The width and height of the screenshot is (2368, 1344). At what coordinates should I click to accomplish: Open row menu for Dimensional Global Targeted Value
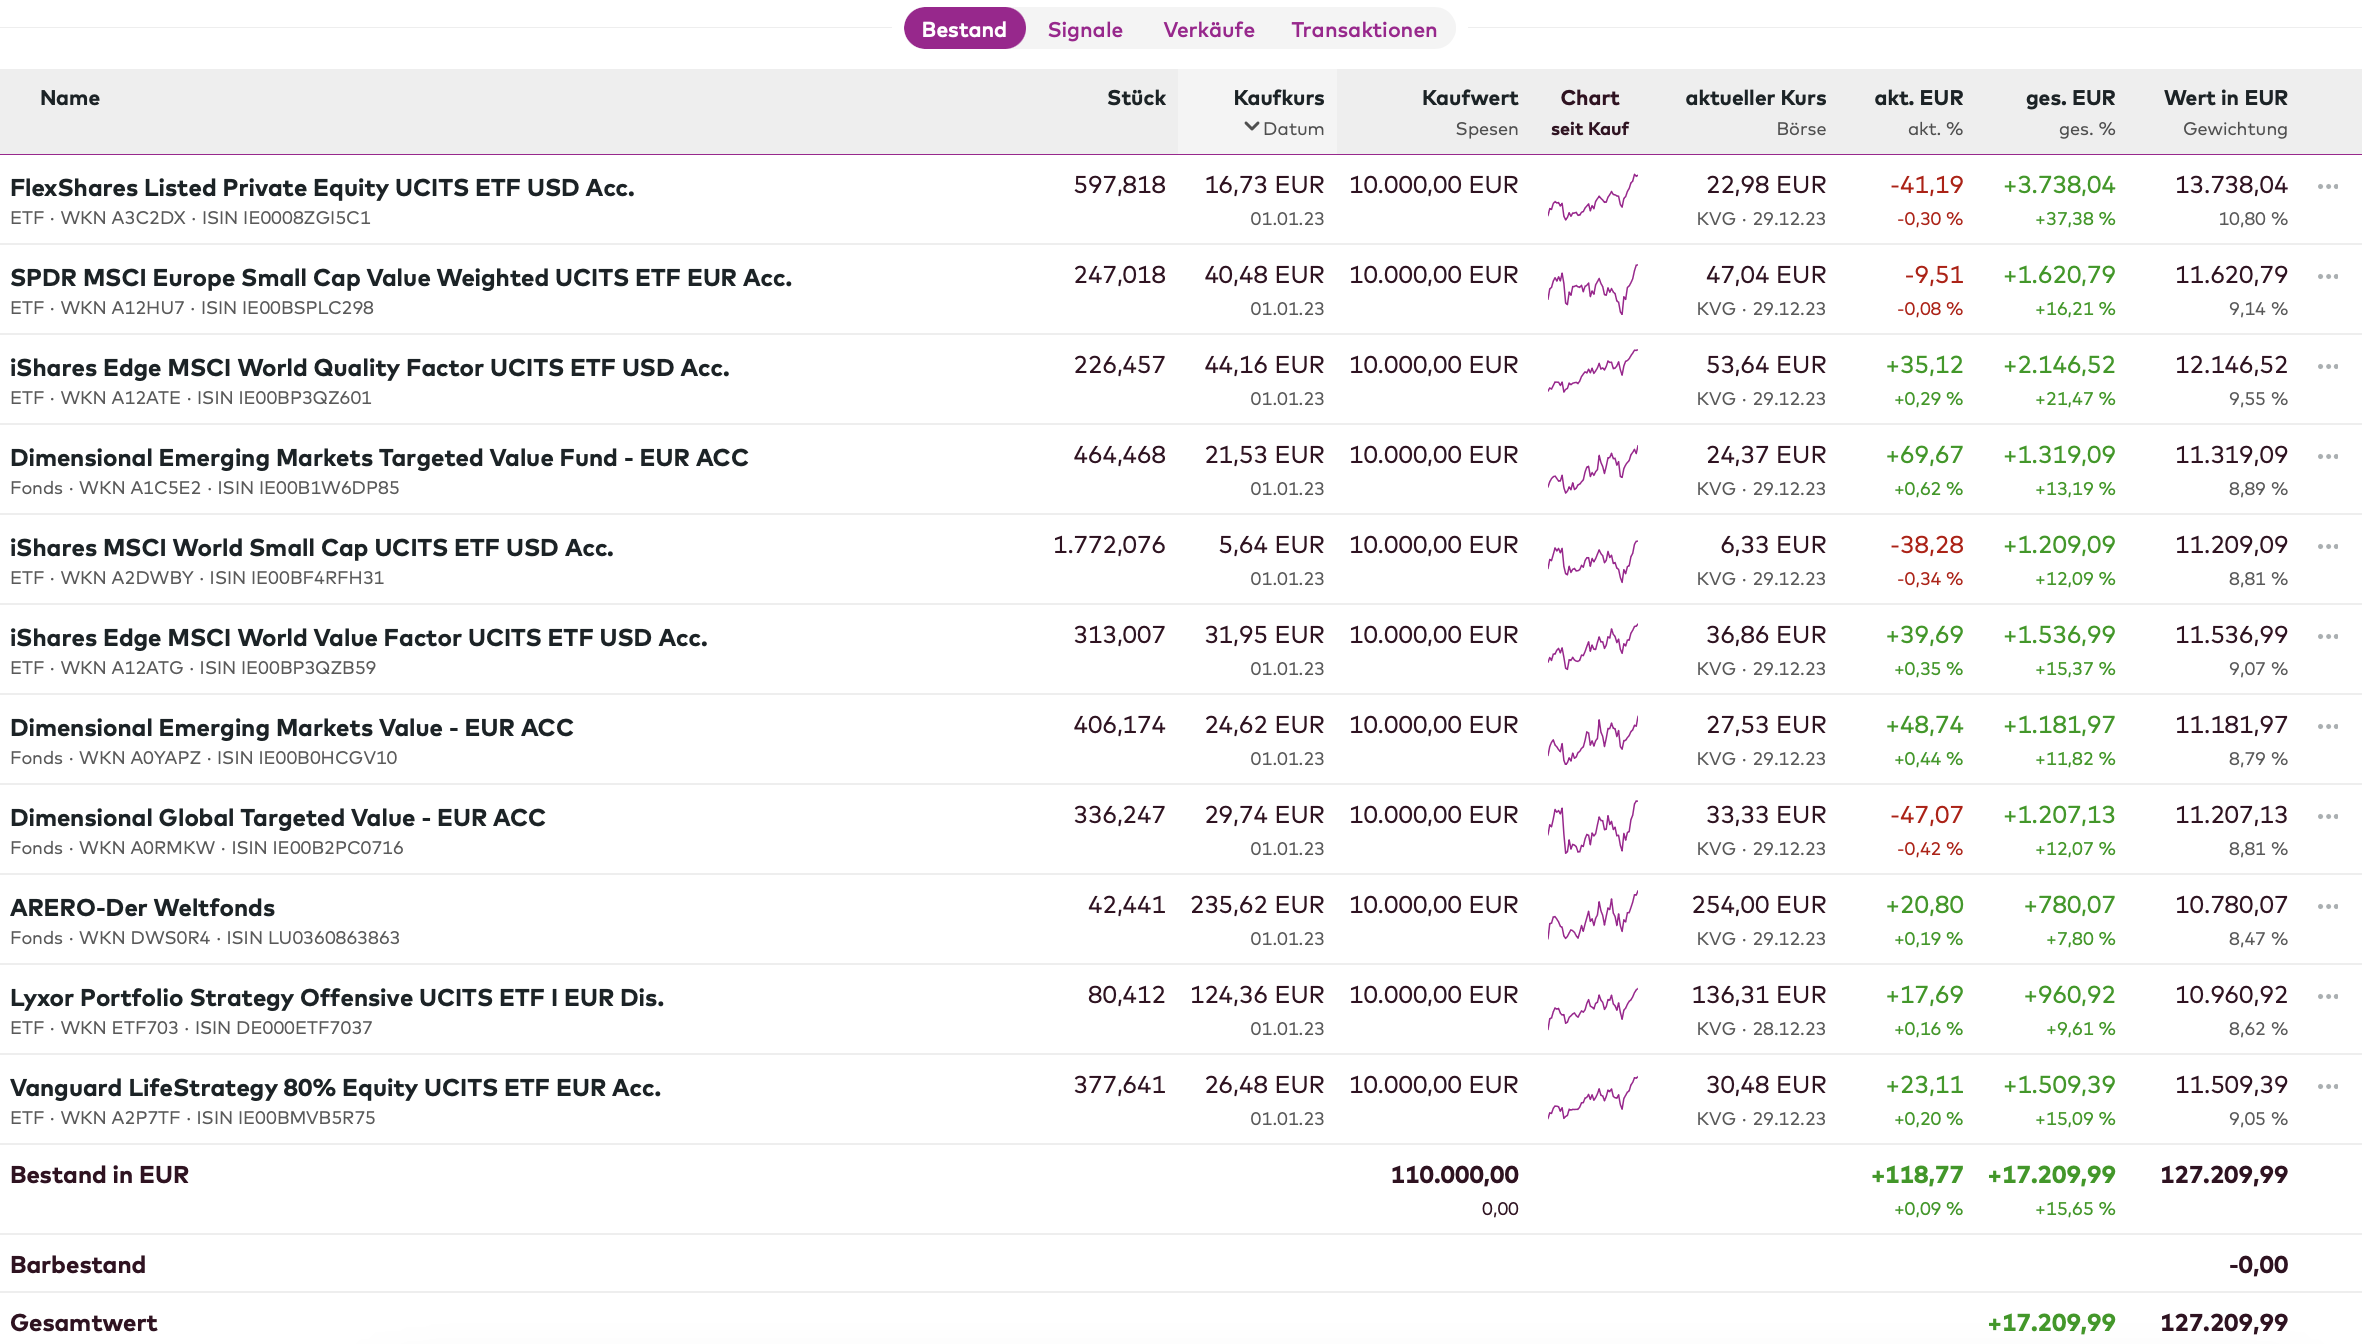point(2327,817)
